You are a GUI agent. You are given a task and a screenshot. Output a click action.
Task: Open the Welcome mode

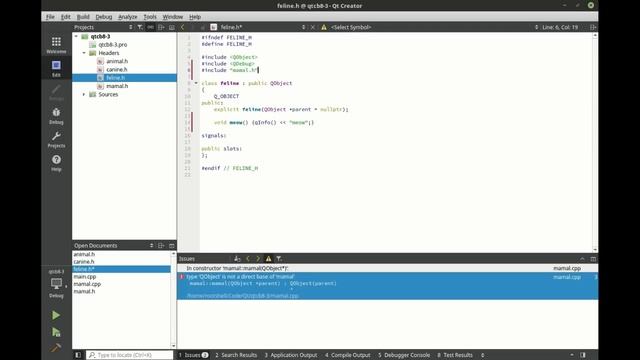56,45
